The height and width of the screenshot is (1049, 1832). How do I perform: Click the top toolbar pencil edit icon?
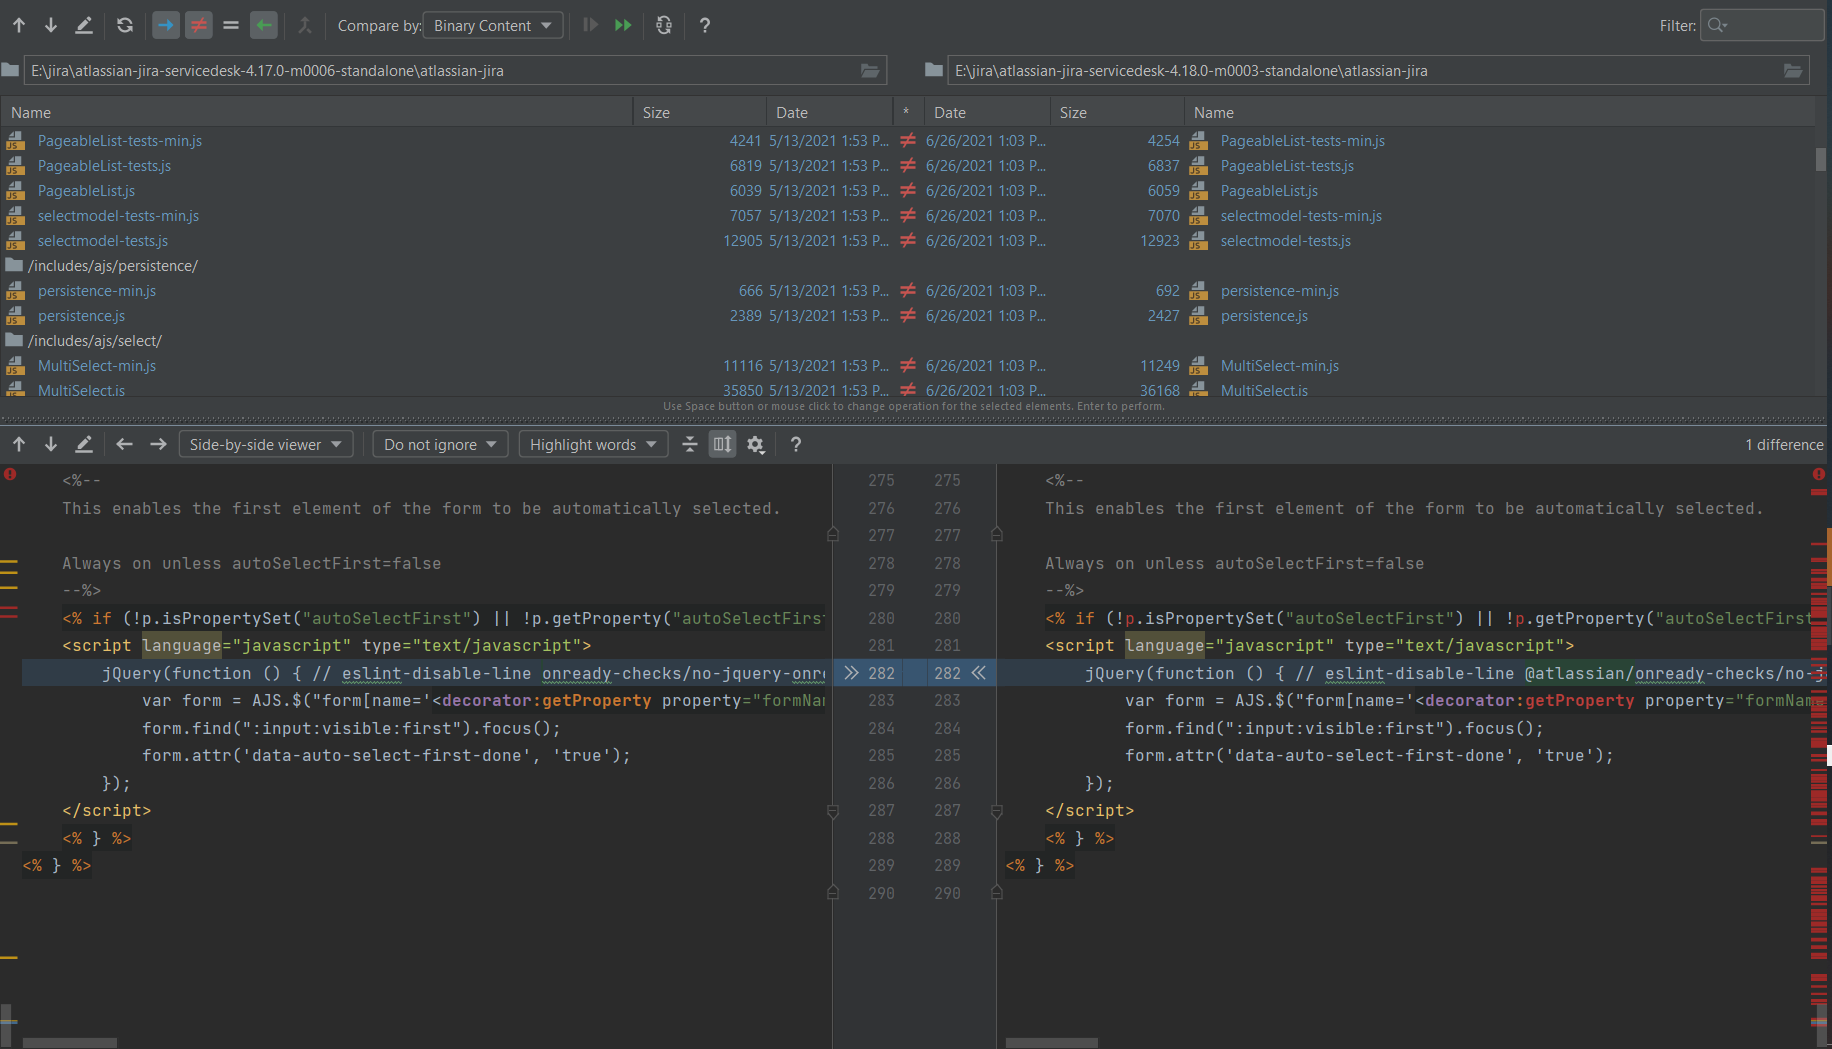pyautogui.click(x=84, y=25)
